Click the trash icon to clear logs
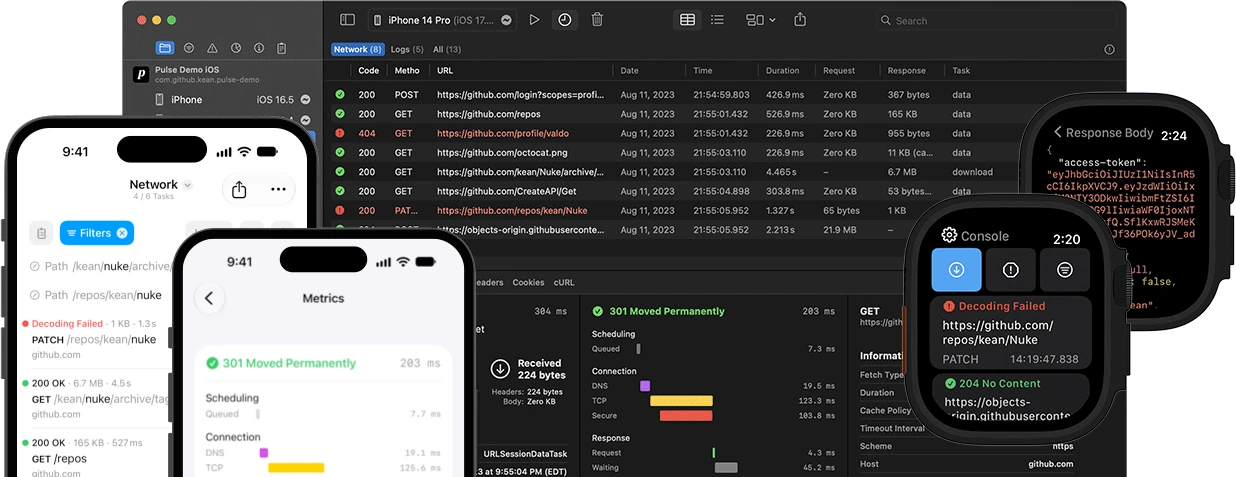Viewport: 1236px width, 477px height. click(x=597, y=20)
